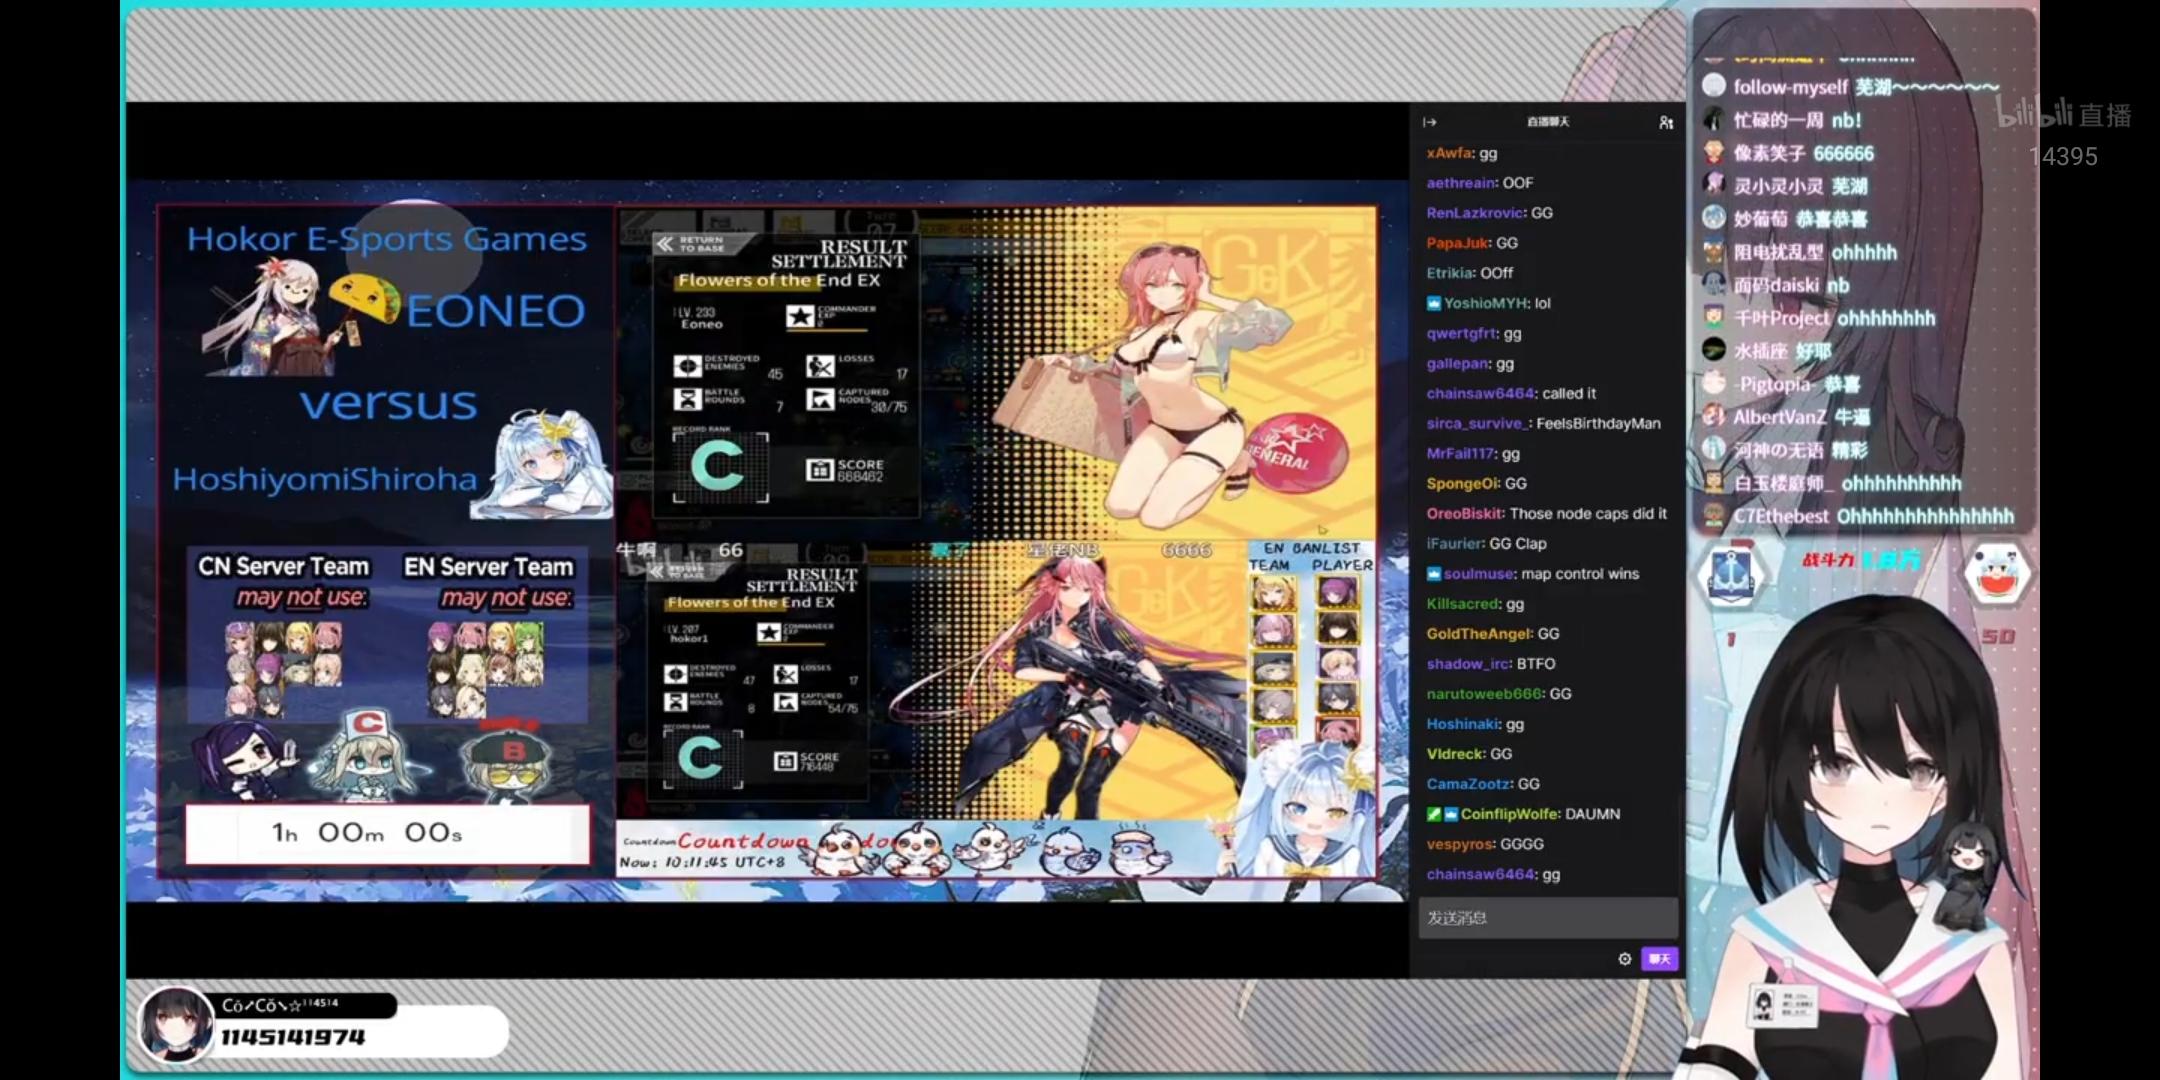Open 面码daiski's avatar icon
The height and width of the screenshot is (1080, 2160).
1714,284
